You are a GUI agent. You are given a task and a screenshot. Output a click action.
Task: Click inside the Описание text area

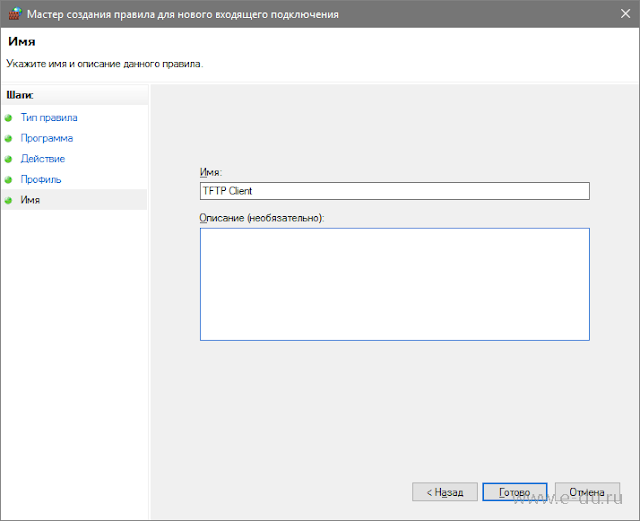[394, 284]
